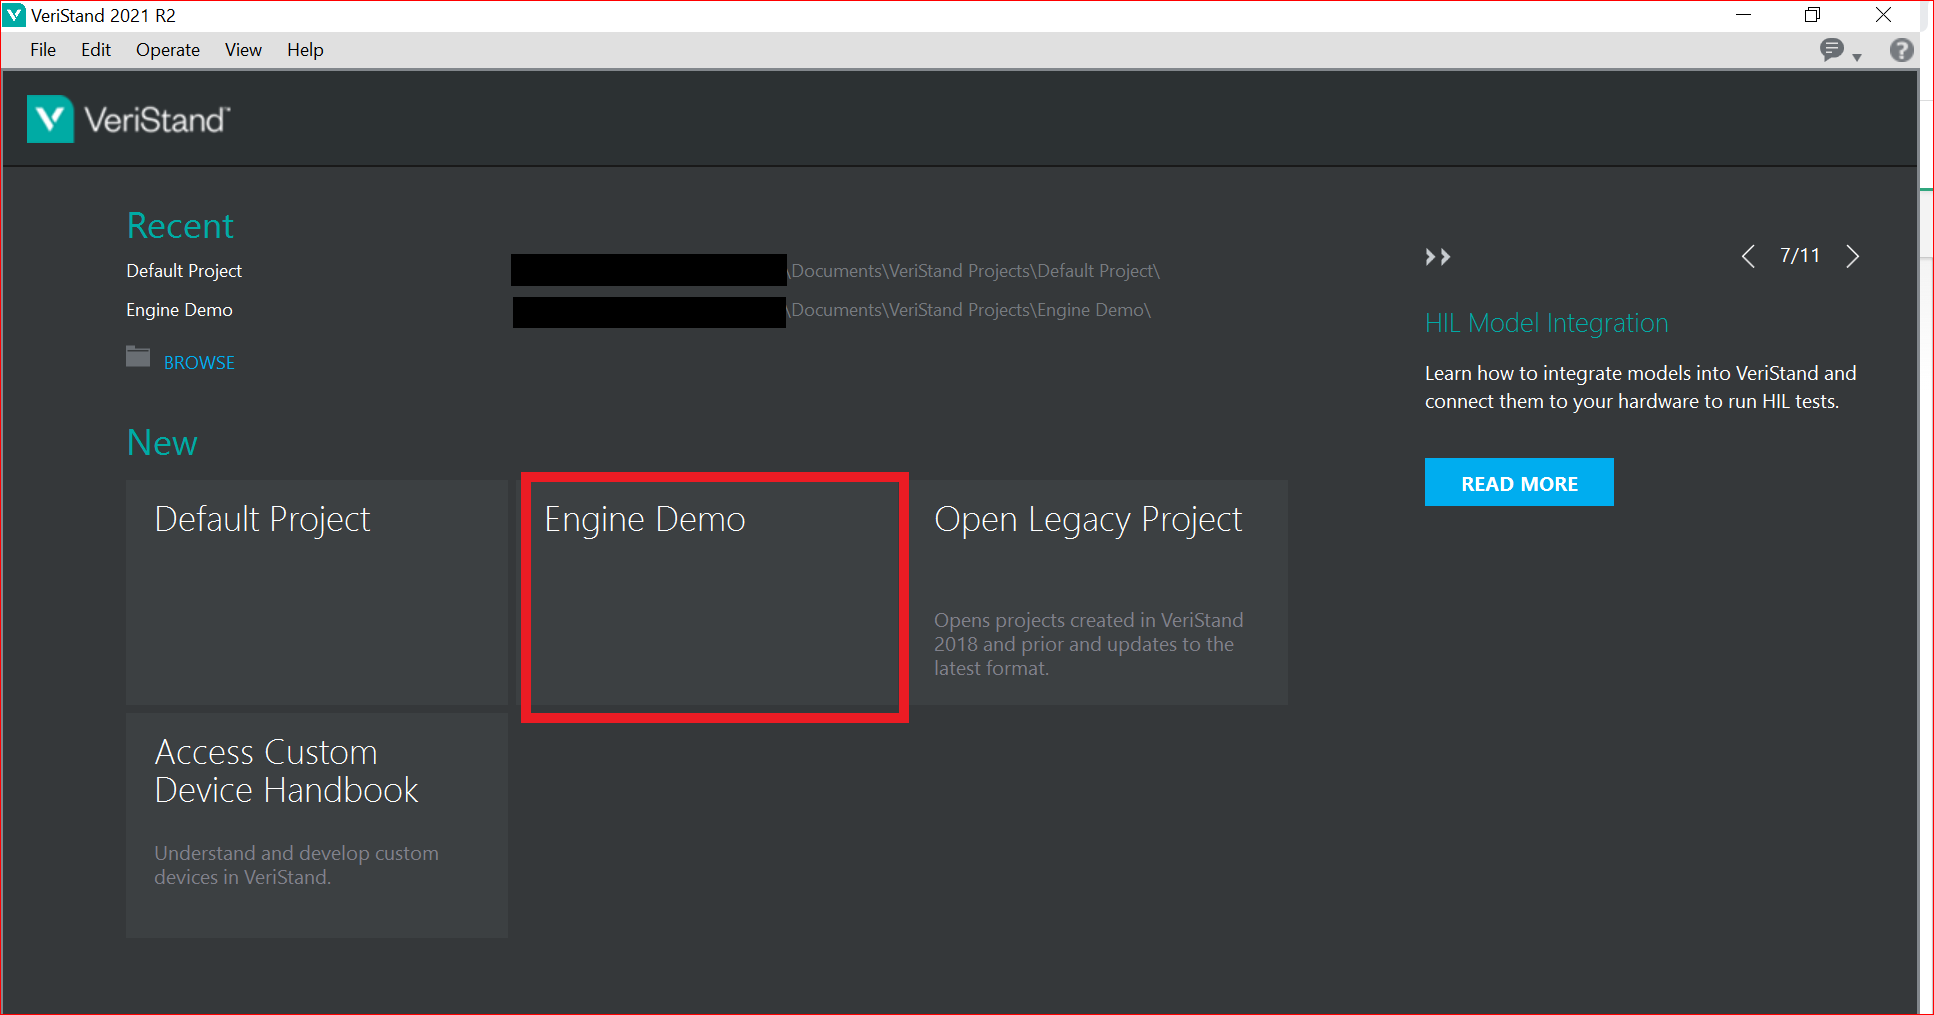Minimize the VeriStand window
This screenshot has height=1015, width=1934.
tap(1743, 15)
